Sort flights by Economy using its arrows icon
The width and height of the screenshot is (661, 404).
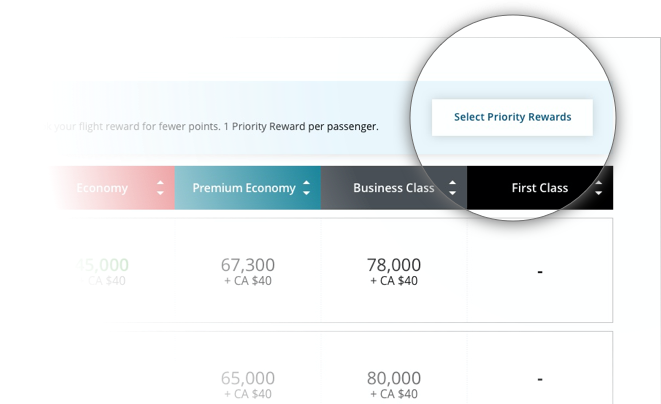point(160,188)
